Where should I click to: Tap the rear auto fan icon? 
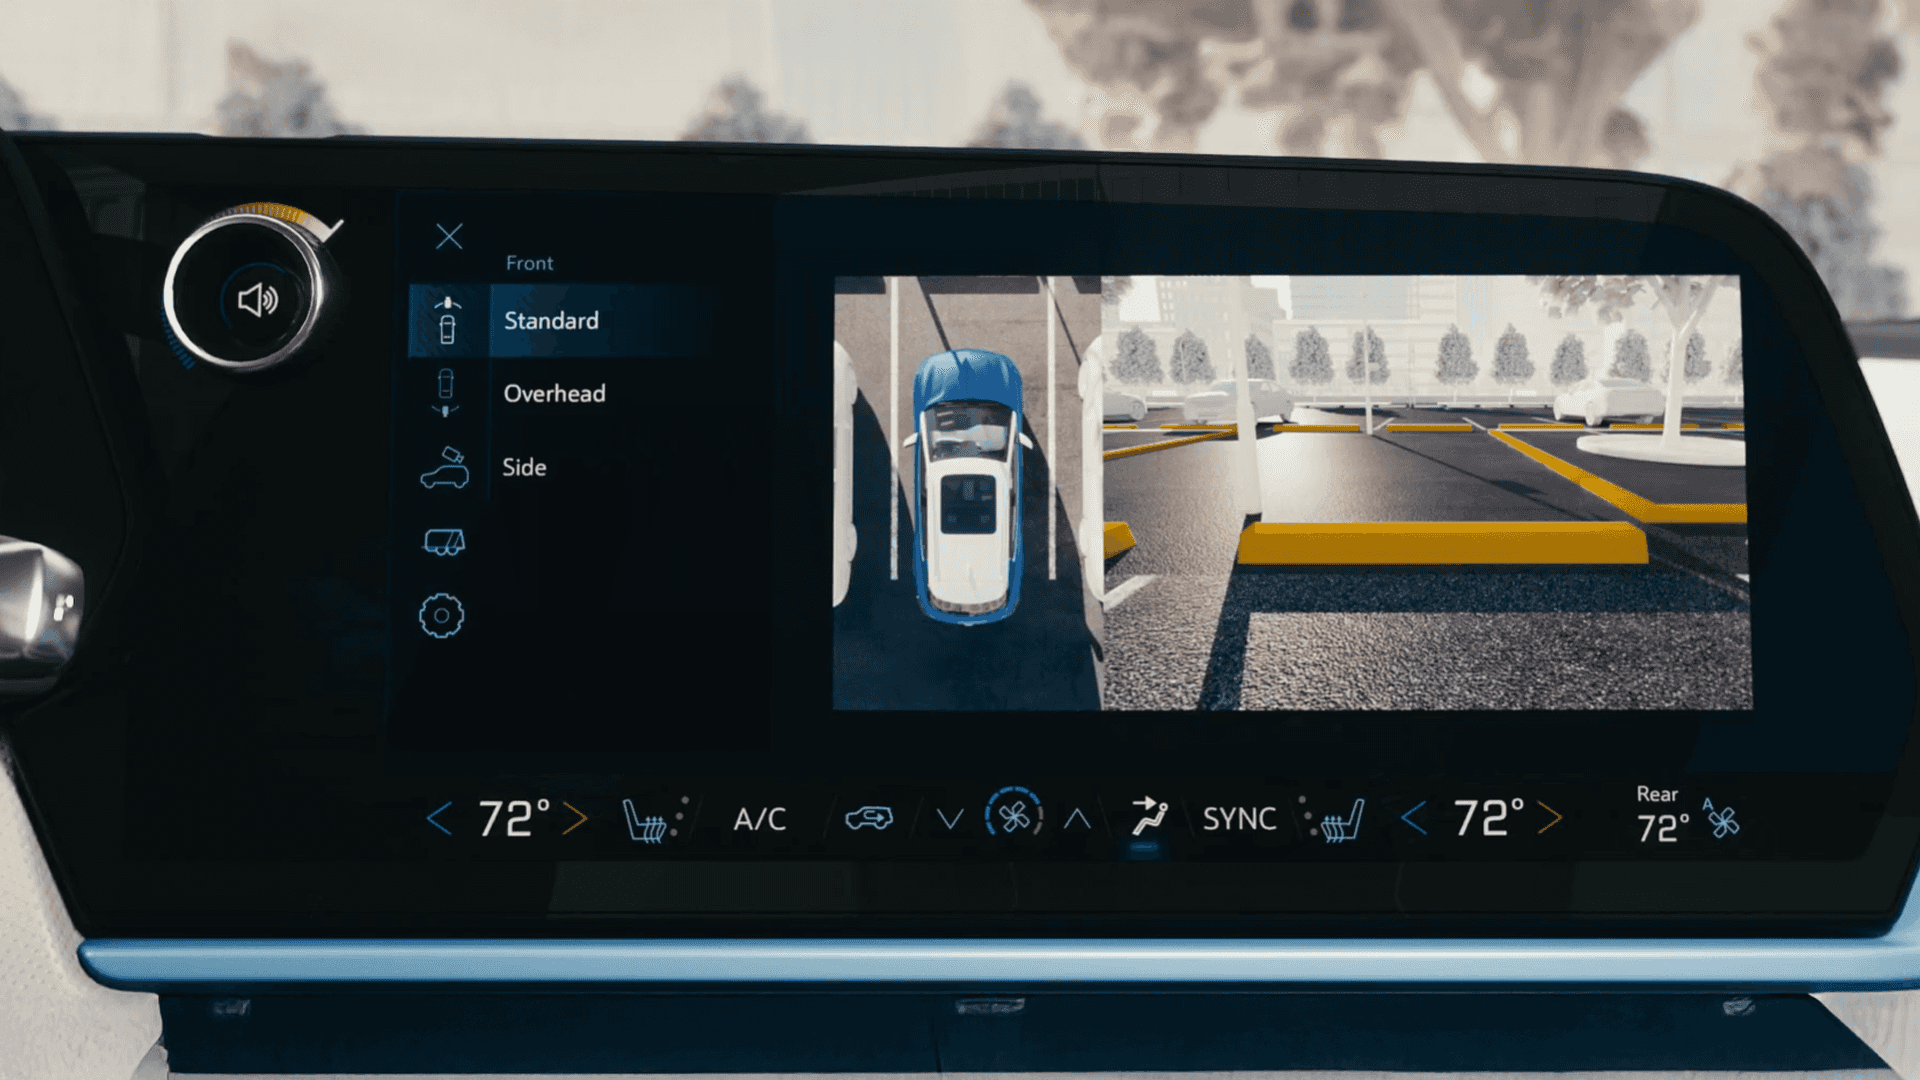(x=1721, y=819)
